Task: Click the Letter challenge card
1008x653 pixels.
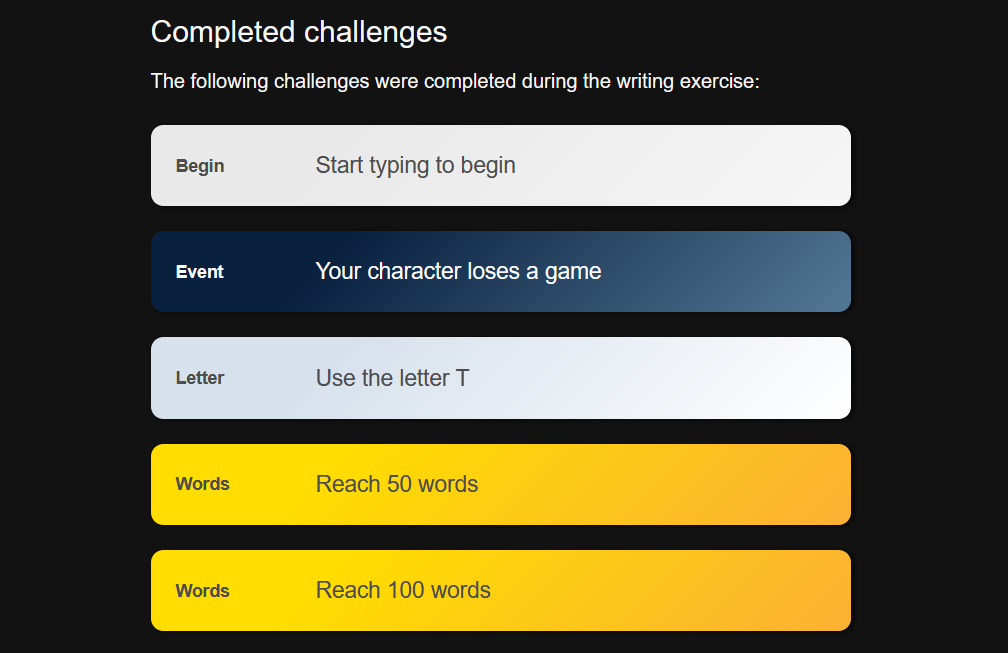Action: 500,378
